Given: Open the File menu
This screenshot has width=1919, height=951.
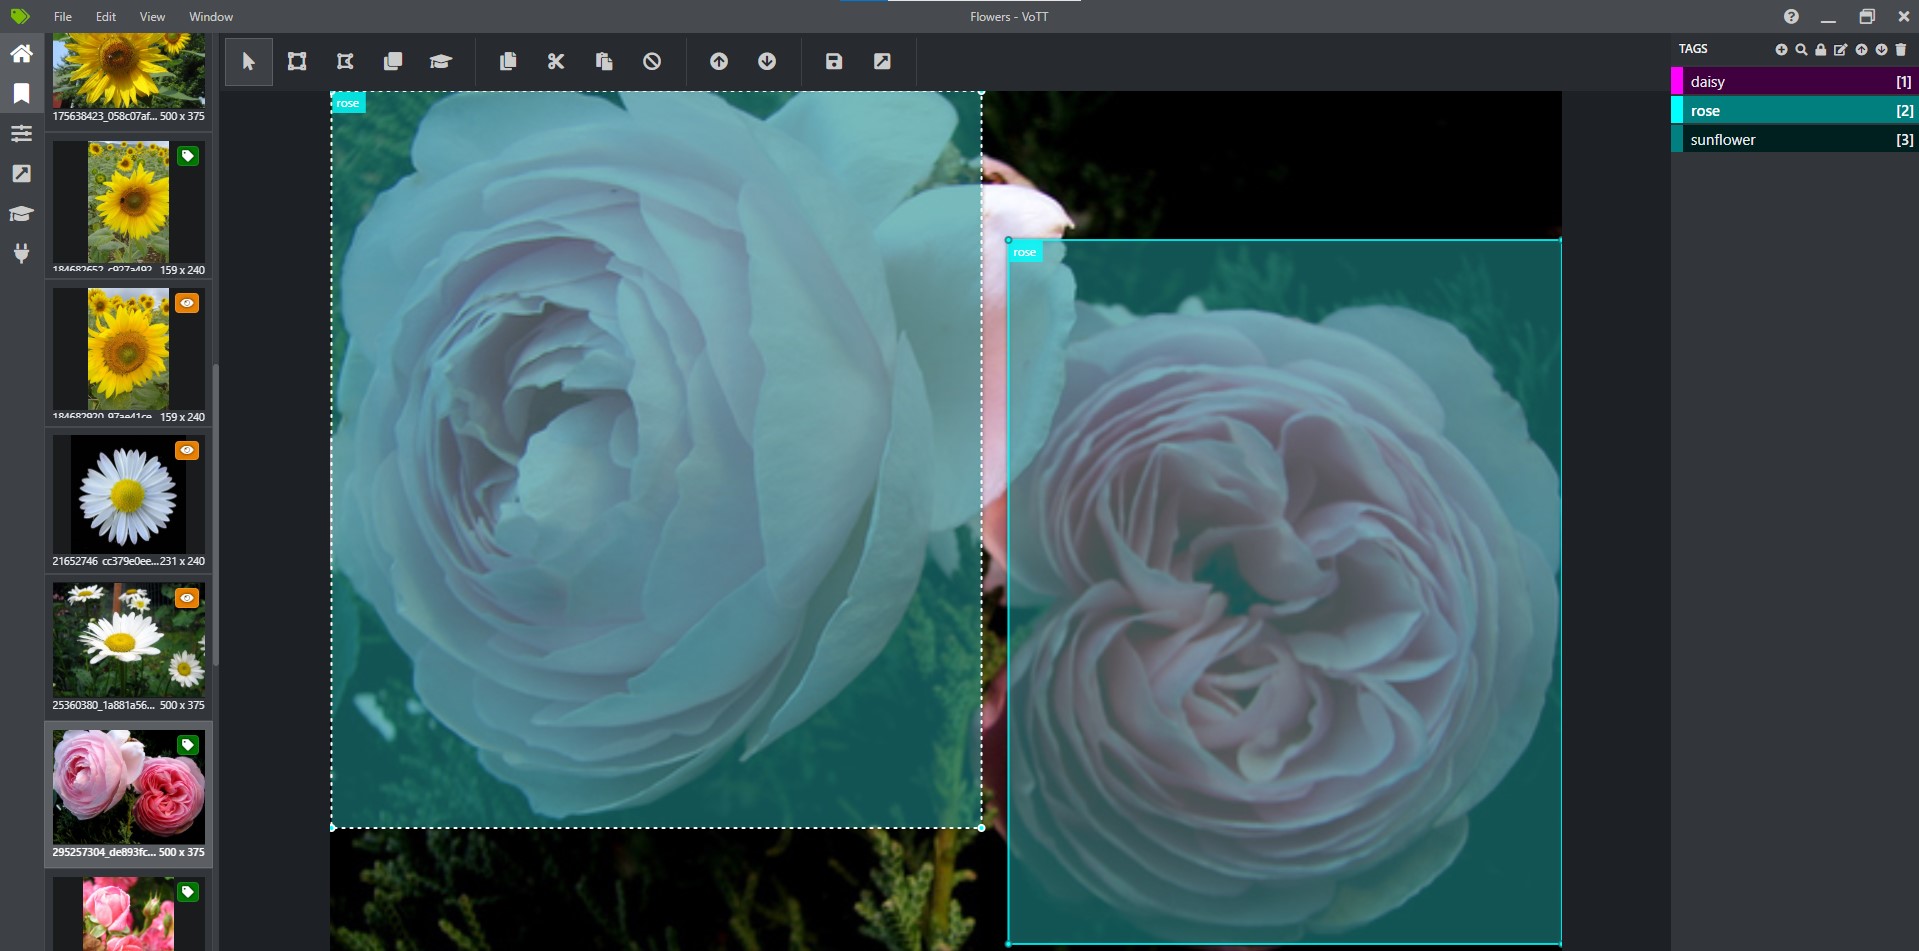Looking at the screenshot, I should pyautogui.click(x=63, y=17).
